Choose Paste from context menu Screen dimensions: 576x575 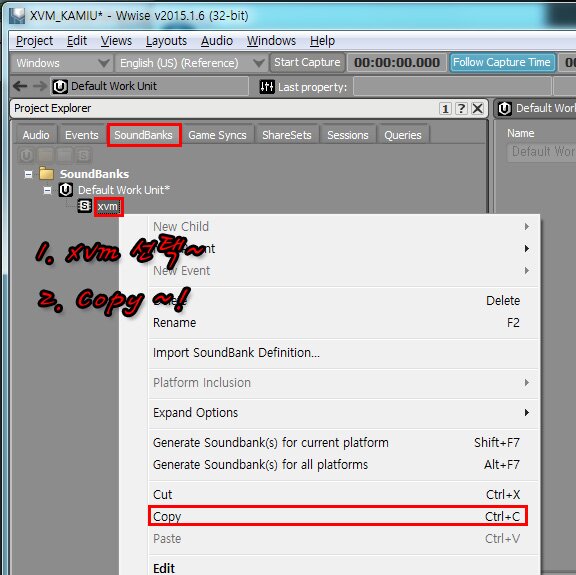(343, 539)
